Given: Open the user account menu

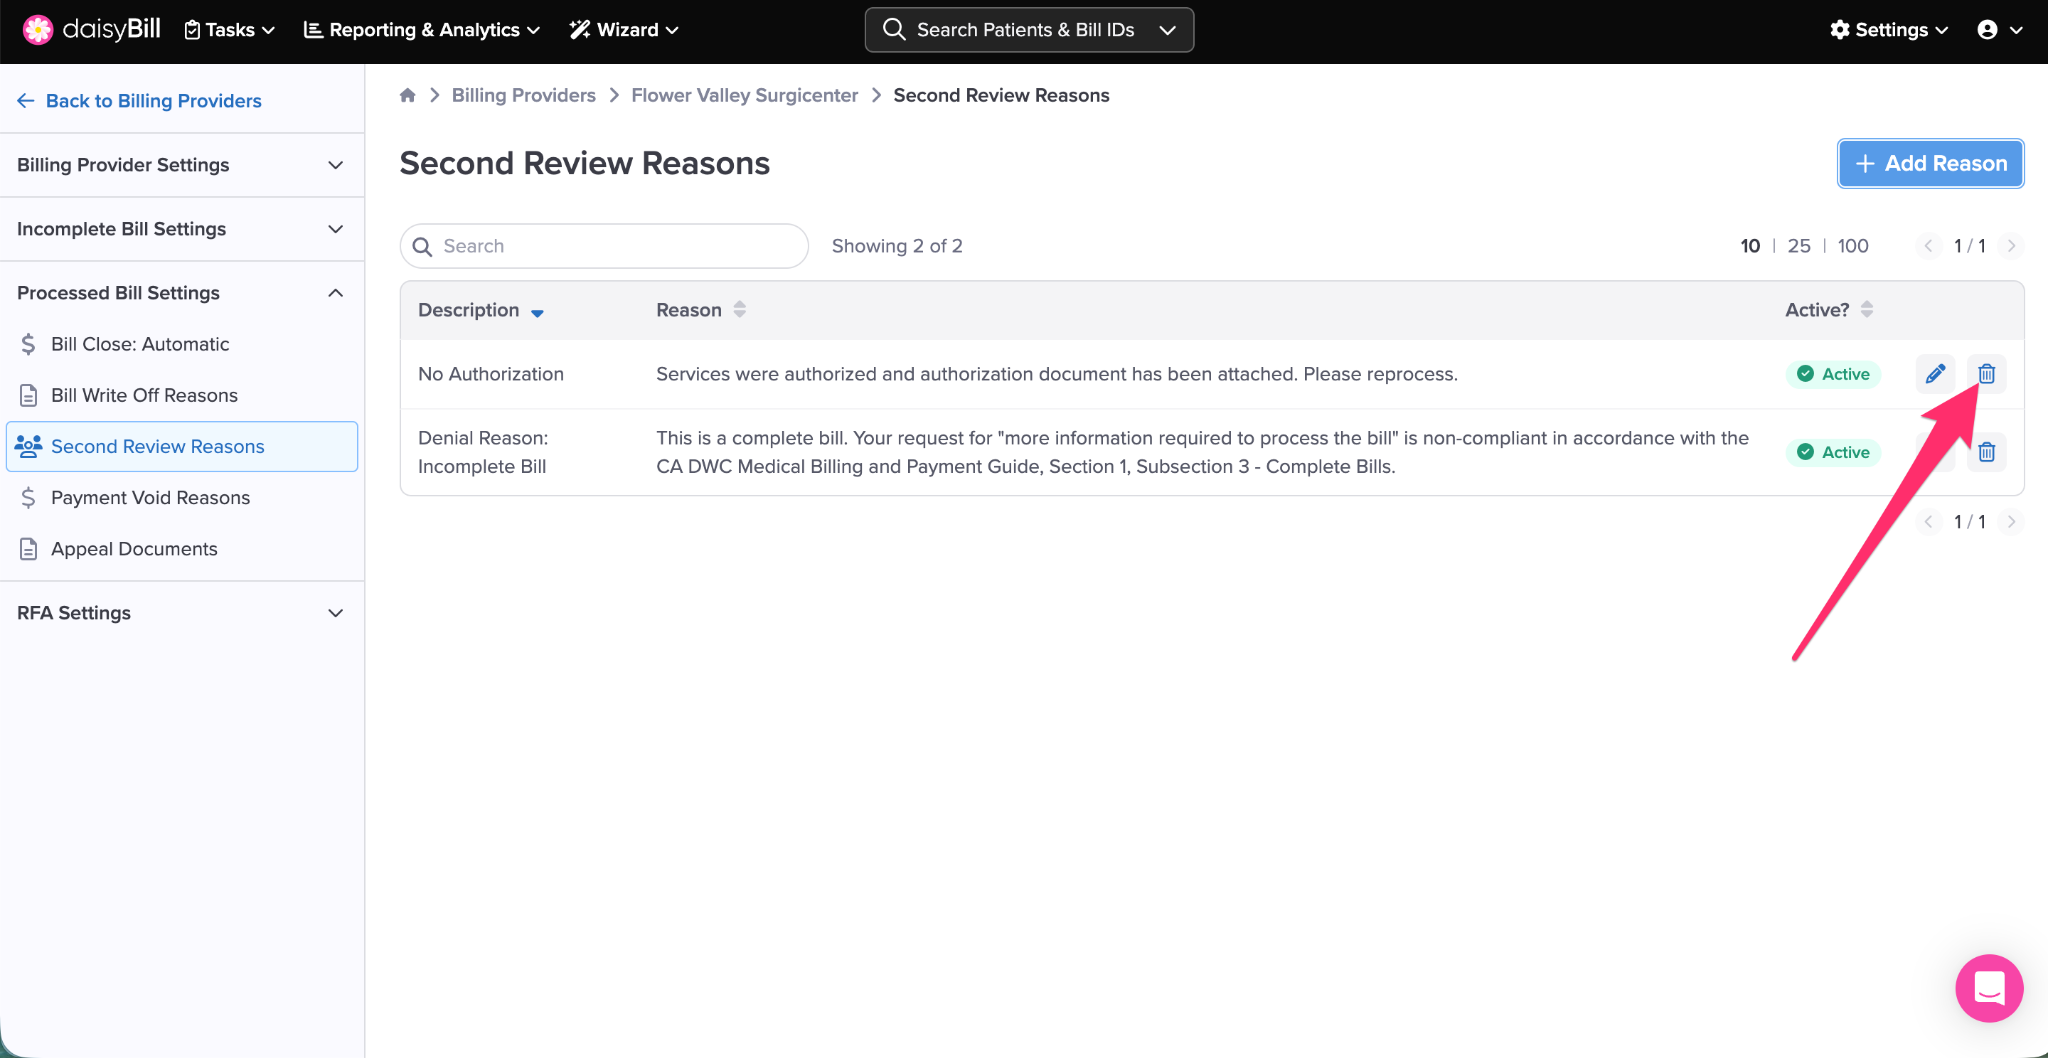Looking at the screenshot, I should [x=1999, y=30].
